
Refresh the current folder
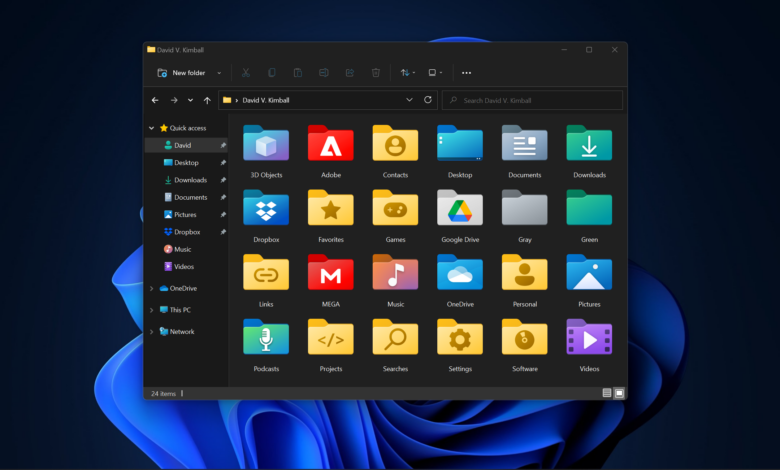tap(428, 100)
